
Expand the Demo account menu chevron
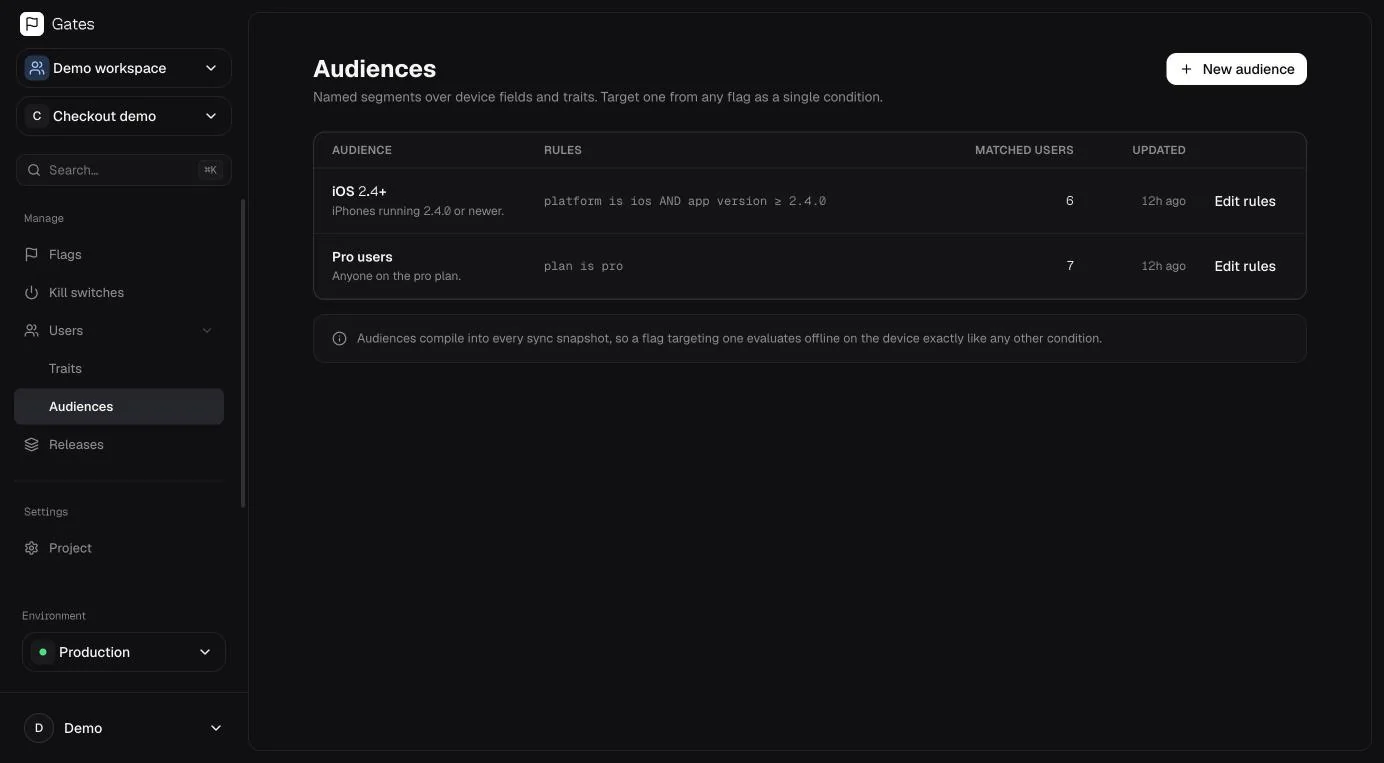[x=216, y=728]
